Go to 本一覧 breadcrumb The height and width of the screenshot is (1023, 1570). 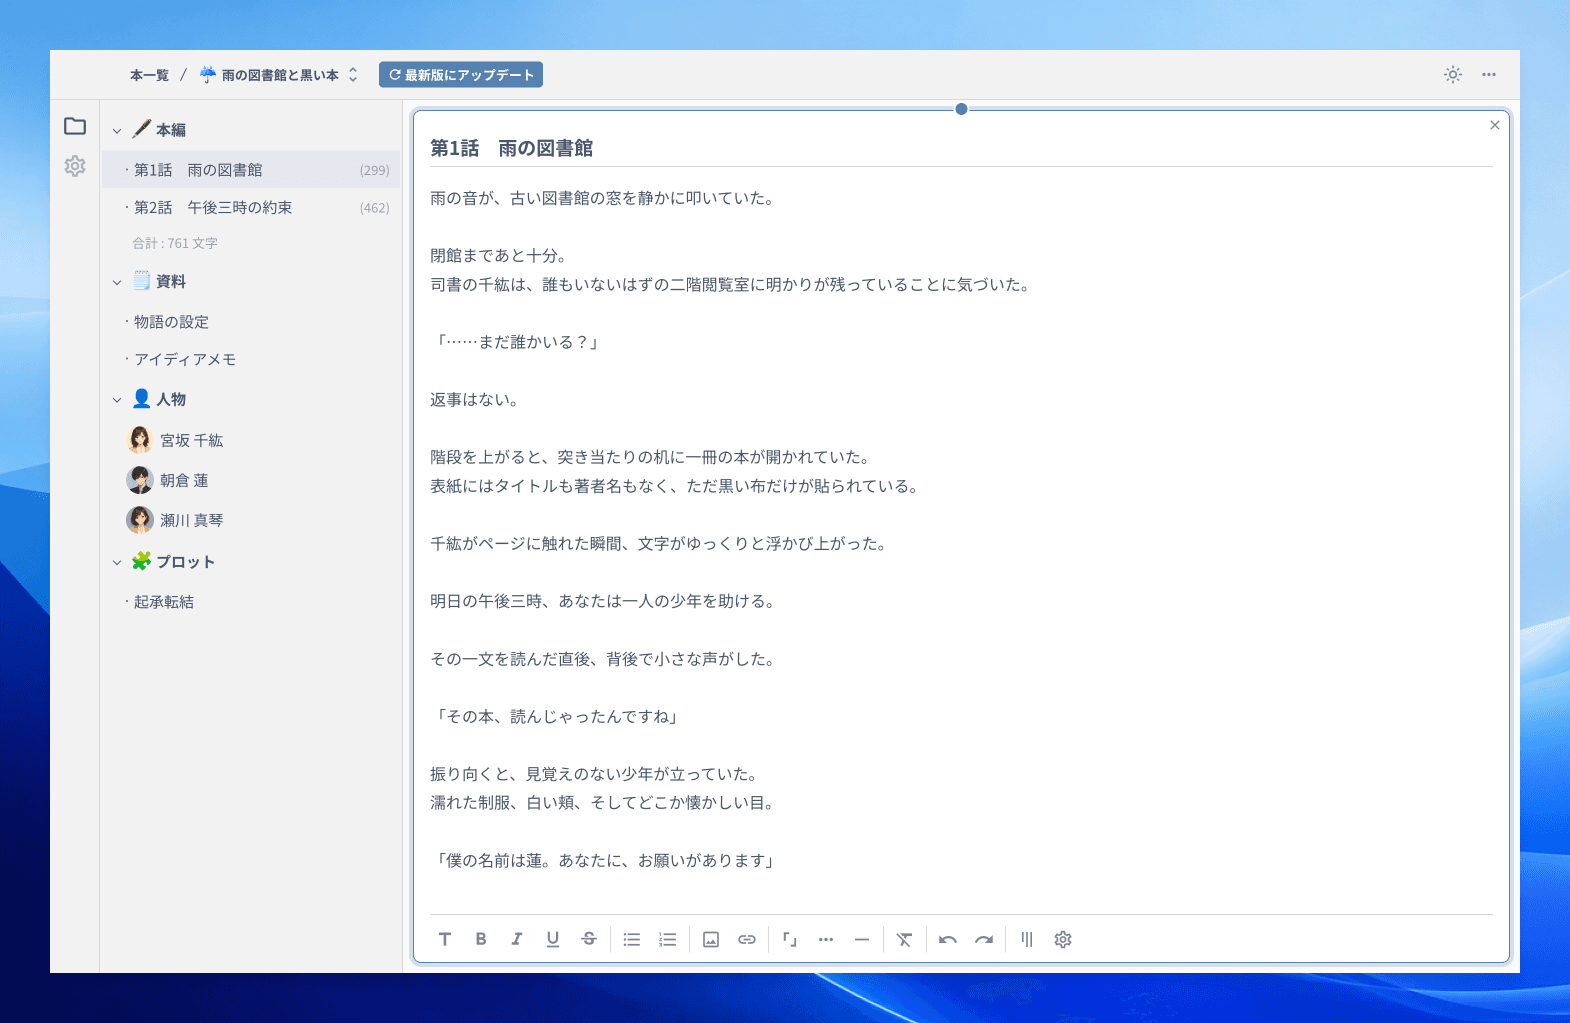150,75
